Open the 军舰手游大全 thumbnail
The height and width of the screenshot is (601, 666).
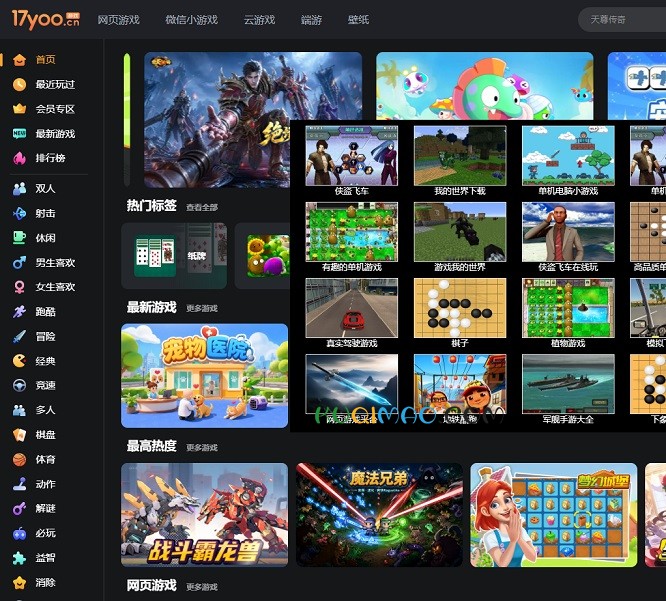pos(568,384)
